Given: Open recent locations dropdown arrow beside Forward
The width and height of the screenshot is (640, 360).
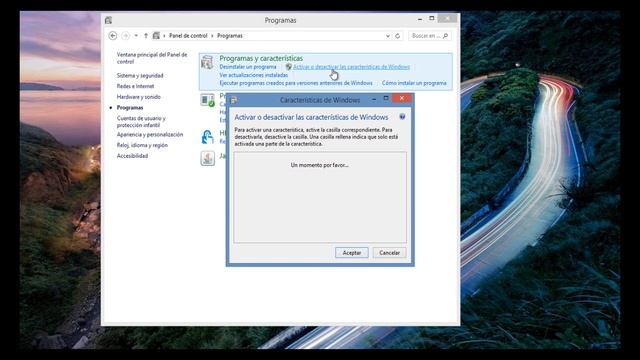Looking at the screenshot, I should coord(136,36).
